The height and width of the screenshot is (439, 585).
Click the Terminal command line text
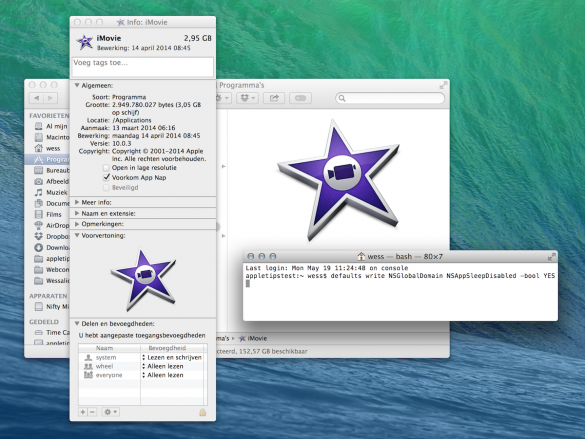click(x=400, y=276)
